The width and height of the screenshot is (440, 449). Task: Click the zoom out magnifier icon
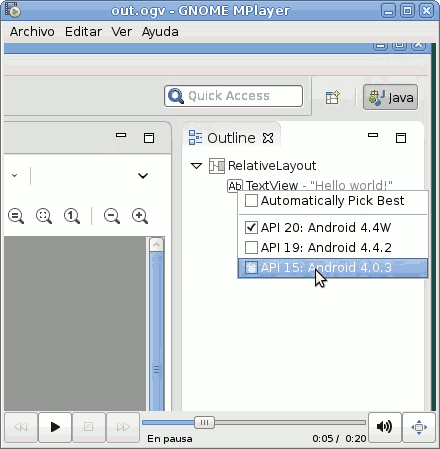tap(112, 216)
